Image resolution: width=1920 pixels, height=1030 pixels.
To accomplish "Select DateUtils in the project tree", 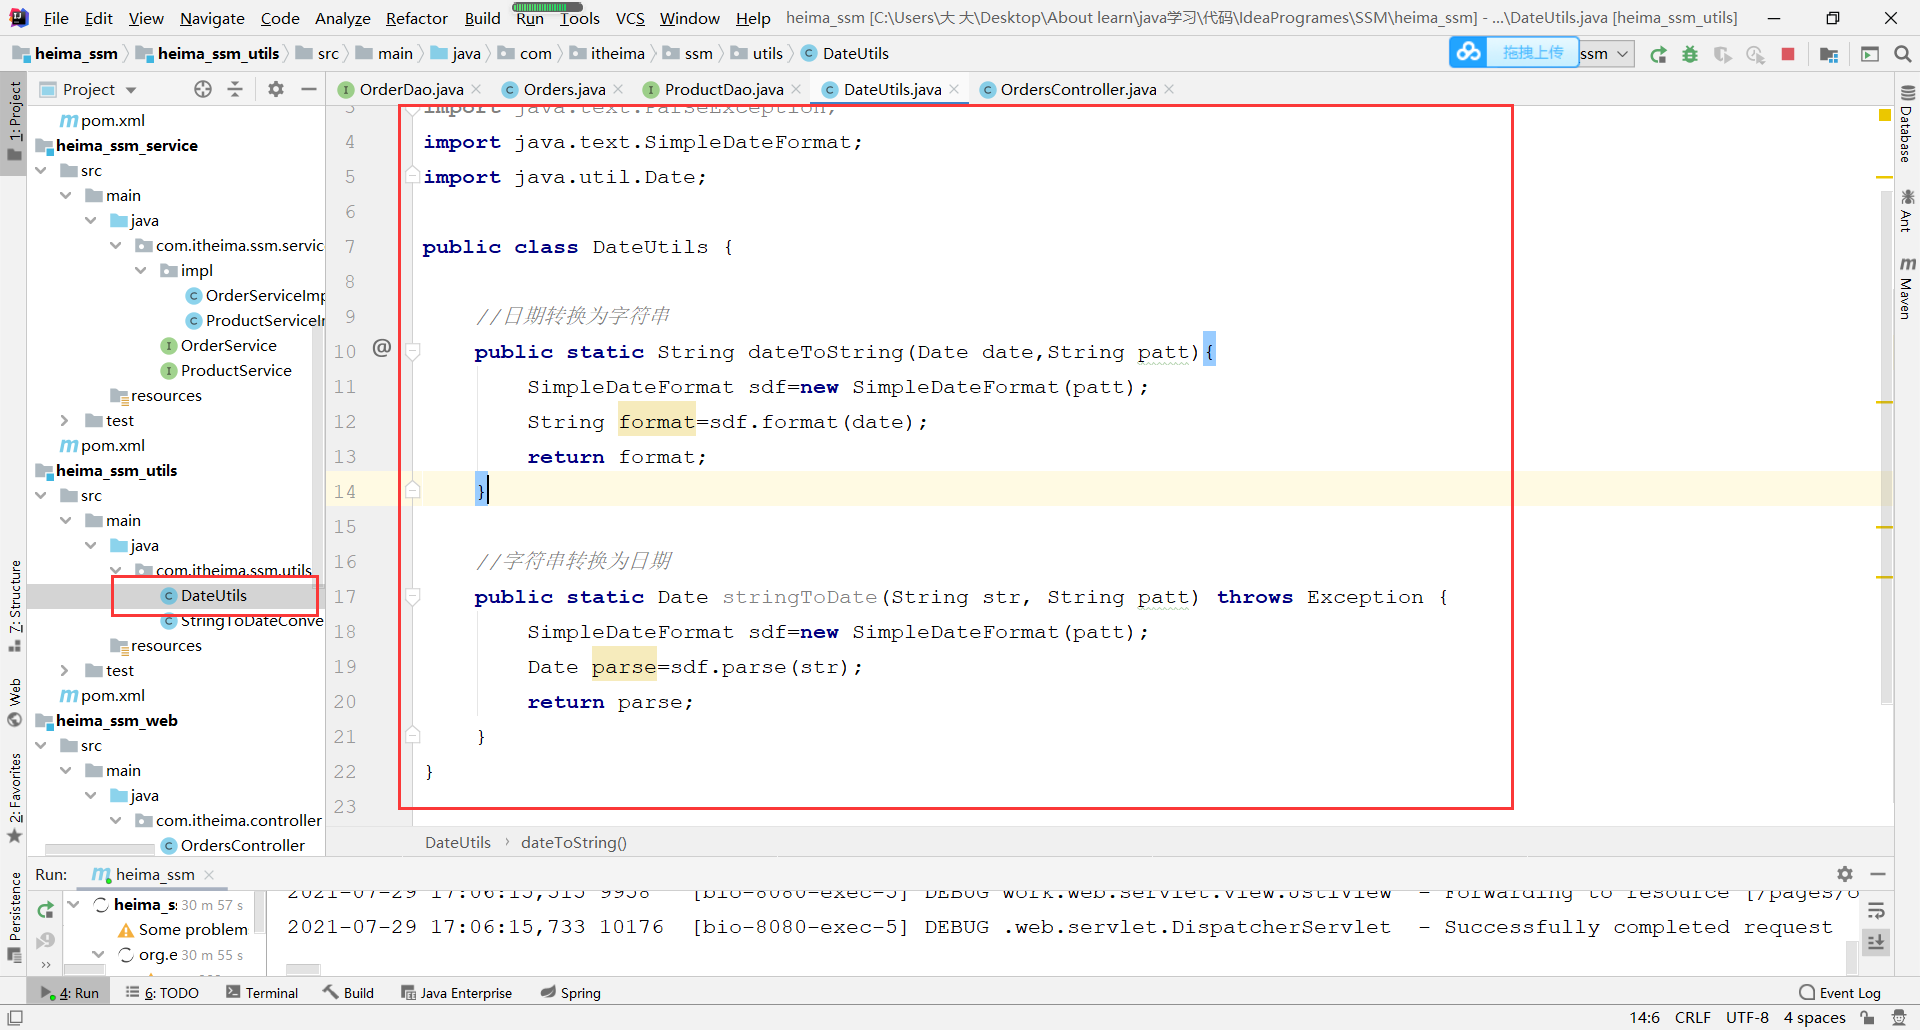I will pos(213,595).
